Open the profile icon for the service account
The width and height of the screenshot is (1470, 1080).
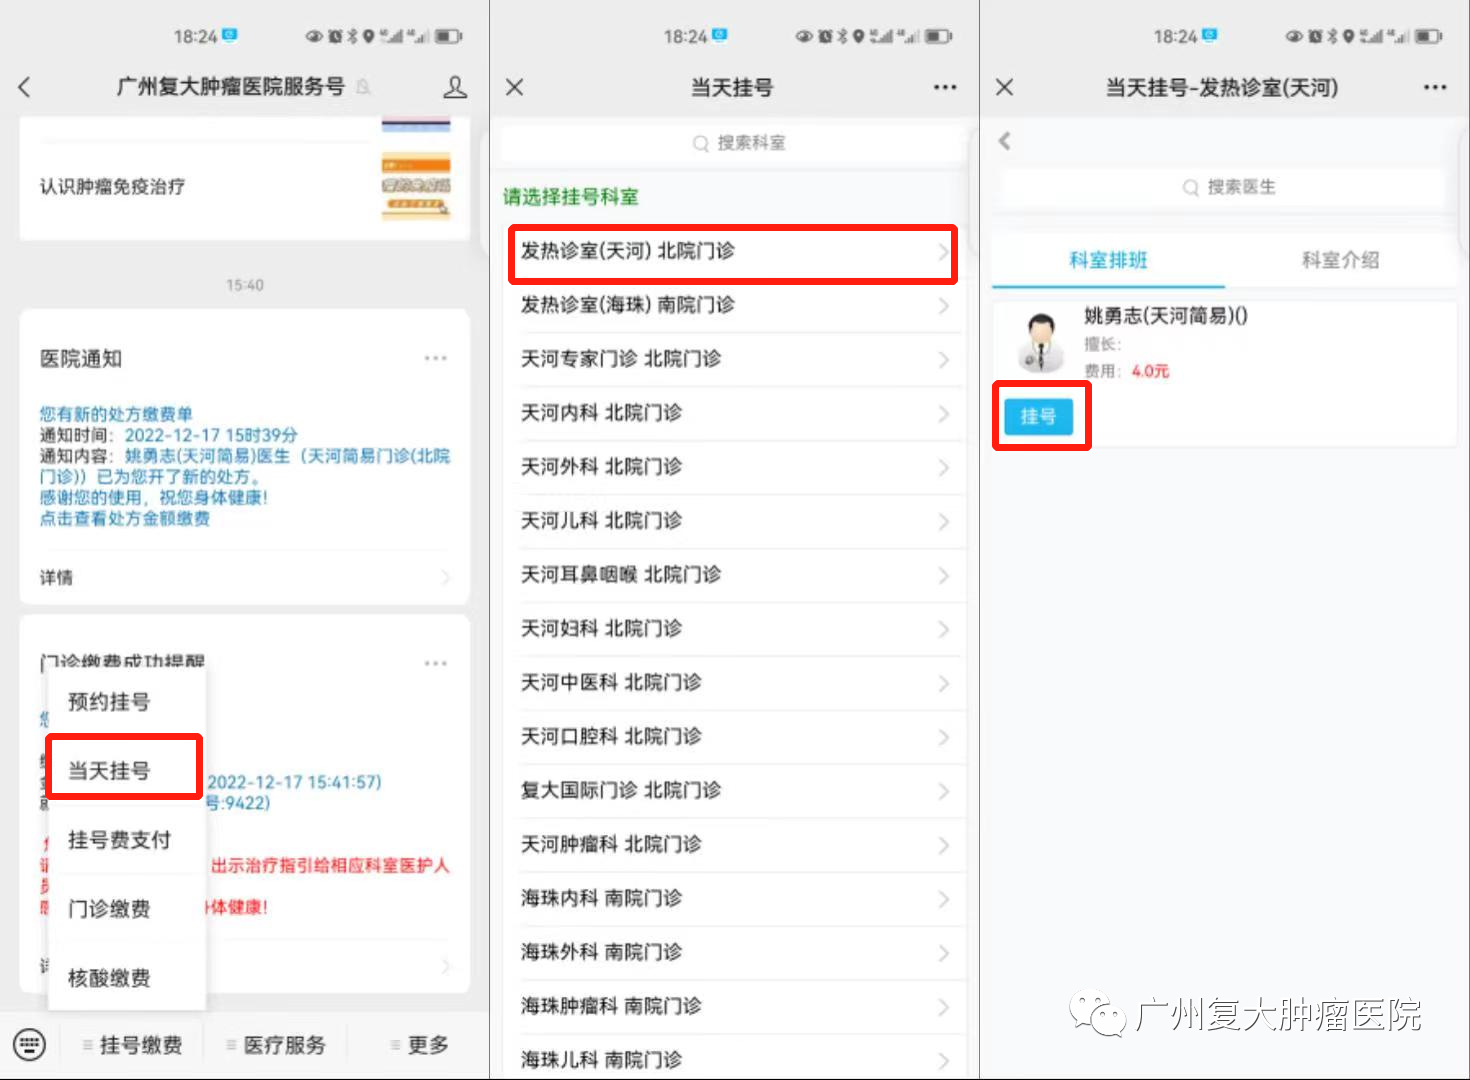tap(455, 87)
